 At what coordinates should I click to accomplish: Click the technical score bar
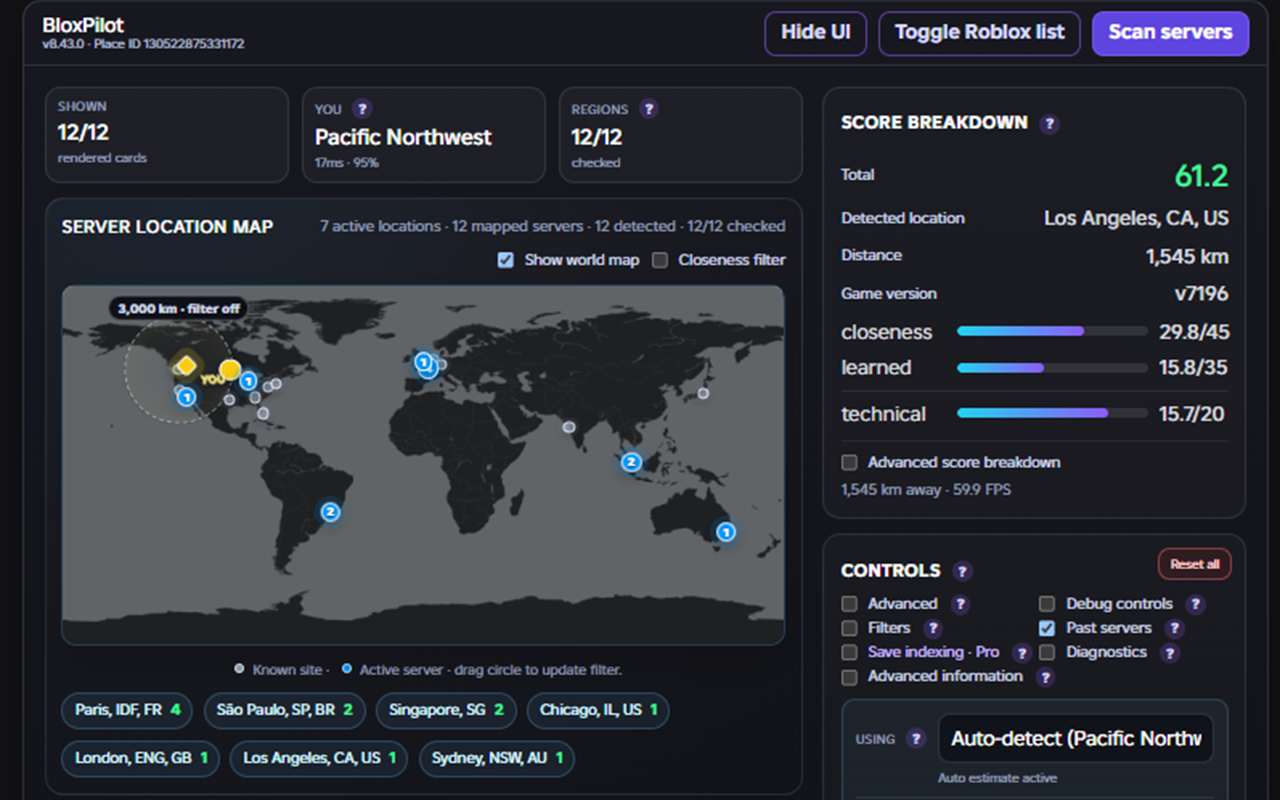(x=1052, y=413)
